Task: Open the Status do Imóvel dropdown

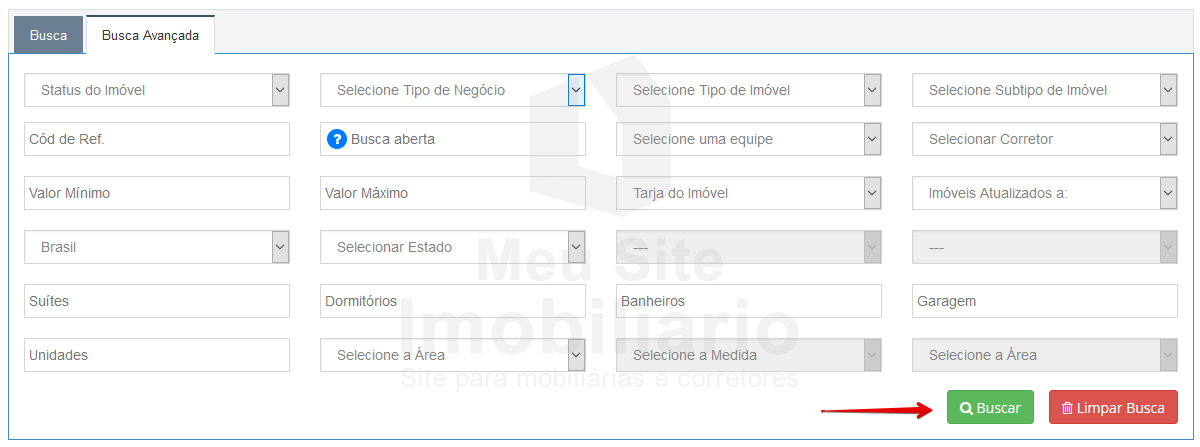Action: [156, 90]
